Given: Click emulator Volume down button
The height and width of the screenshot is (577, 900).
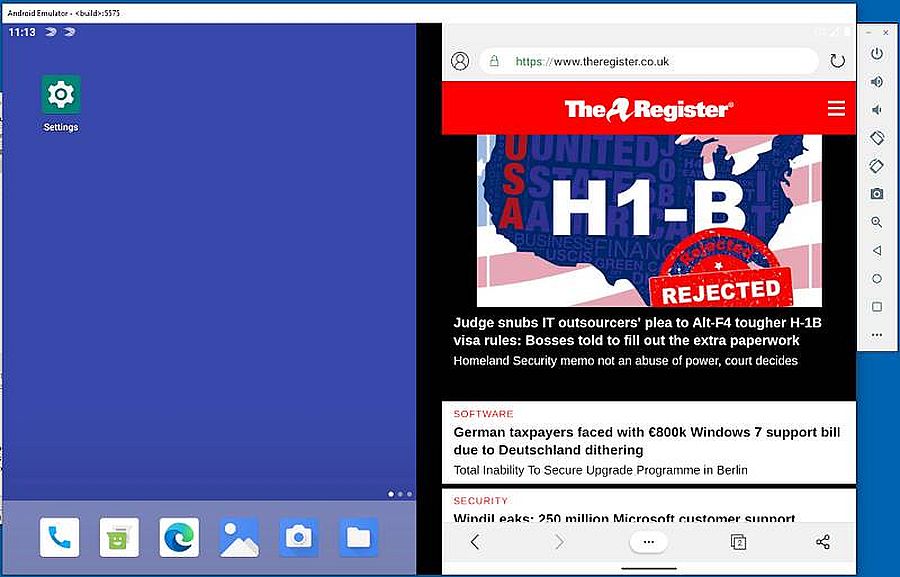Looking at the screenshot, I should click(x=876, y=110).
